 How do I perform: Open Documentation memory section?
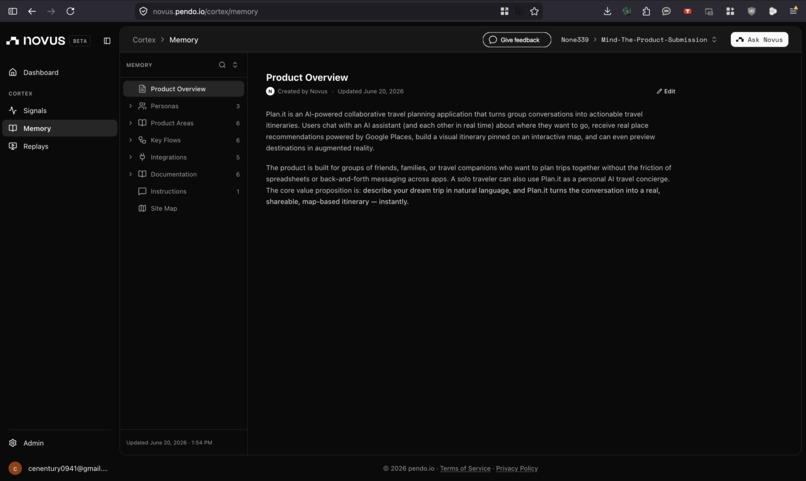[x=183, y=174]
